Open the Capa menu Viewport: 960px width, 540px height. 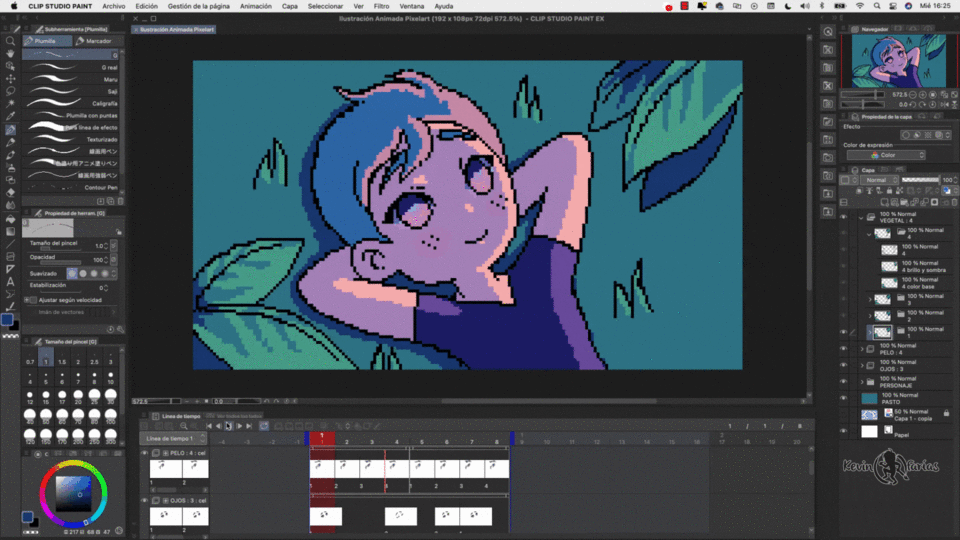point(290,6)
